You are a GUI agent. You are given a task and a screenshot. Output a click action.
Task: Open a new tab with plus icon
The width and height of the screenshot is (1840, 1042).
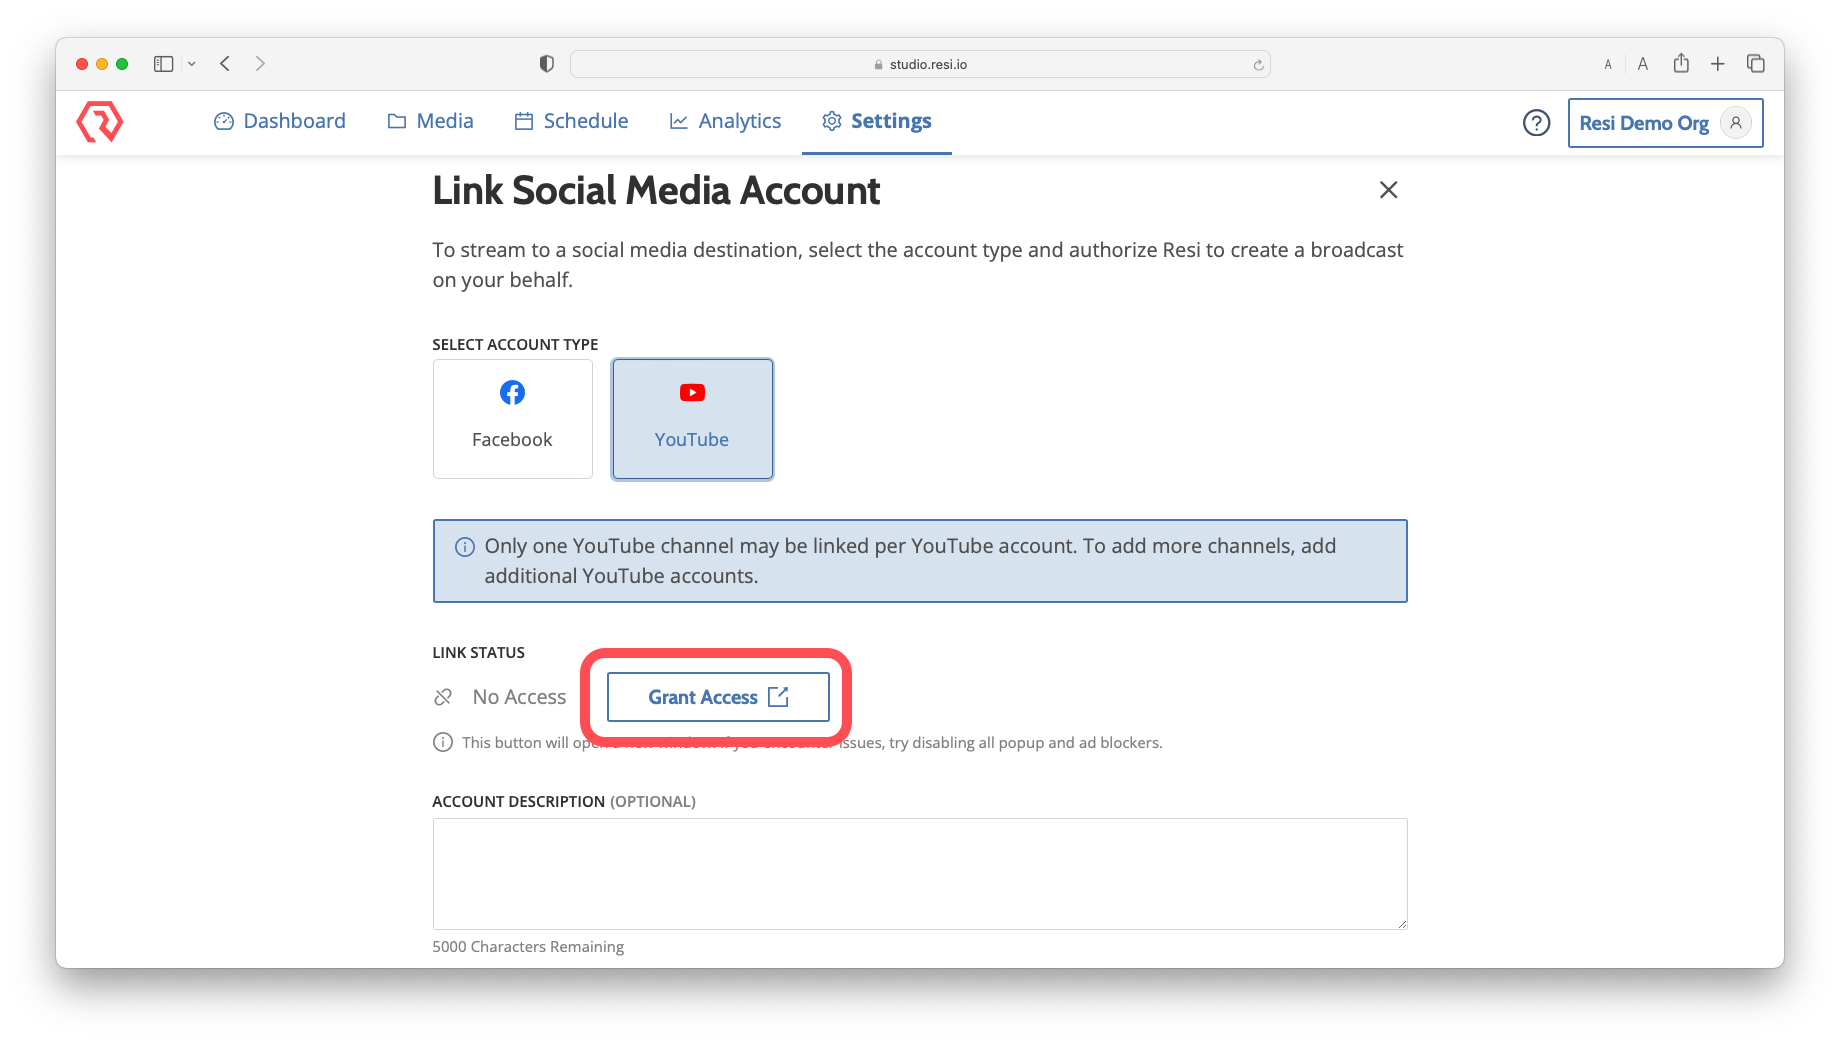pos(1718,64)
